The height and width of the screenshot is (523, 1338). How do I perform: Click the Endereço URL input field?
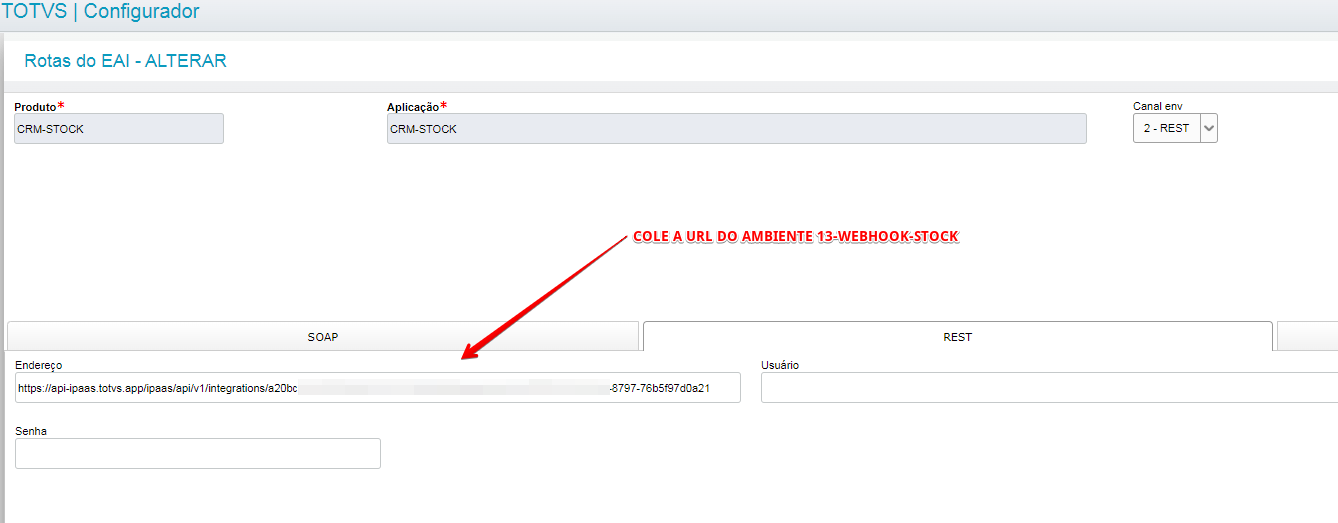coord(378,388)
